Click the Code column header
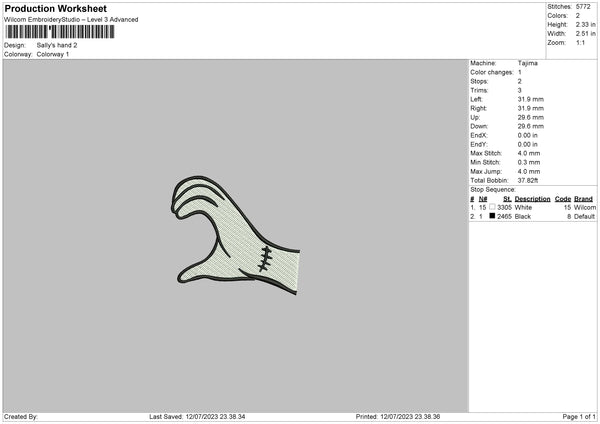The width and height of the screenshot is (600, 424). pos(562,199)
